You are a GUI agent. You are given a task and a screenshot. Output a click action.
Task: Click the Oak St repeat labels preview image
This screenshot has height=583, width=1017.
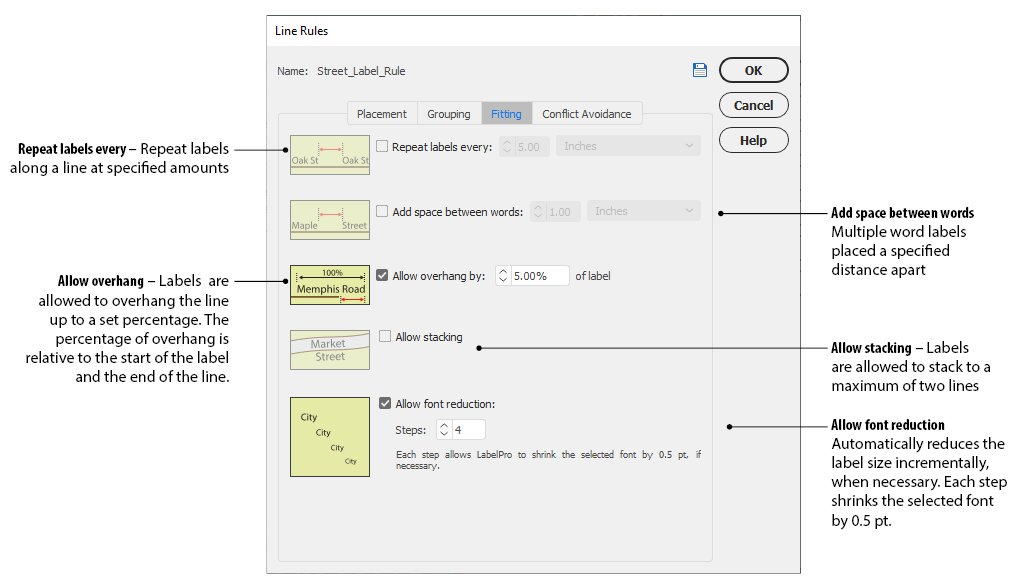[330, 155]
